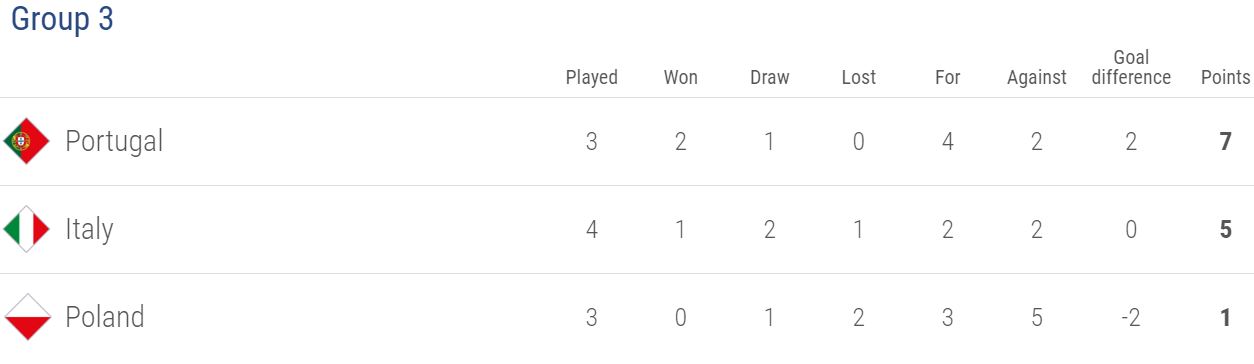Select Poland's goals against value 5
This screenshot has width=1254, height=364.
pyautogui.click(x=1037, y=318)
